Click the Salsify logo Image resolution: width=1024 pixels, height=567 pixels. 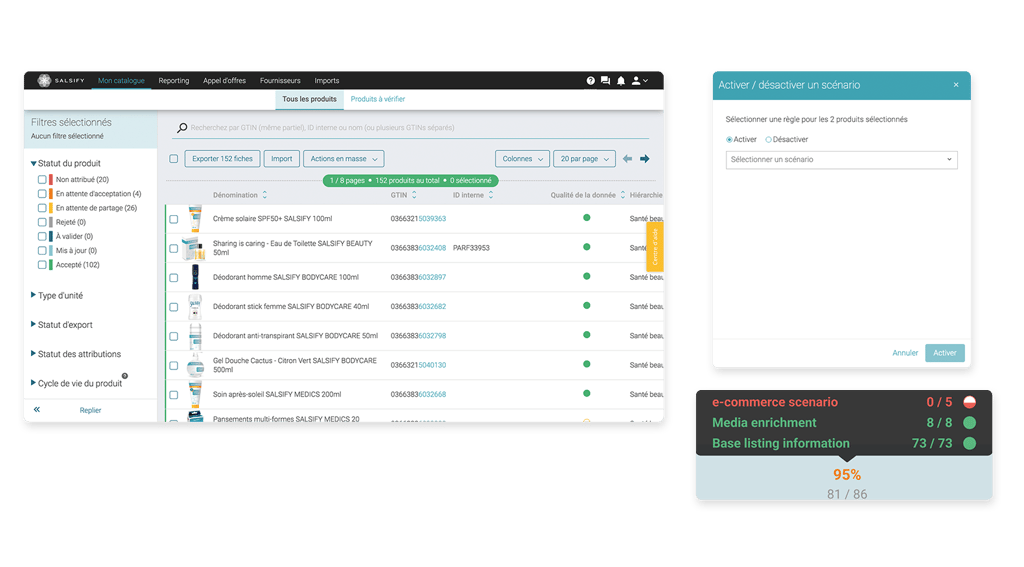(x=61, y=80)
